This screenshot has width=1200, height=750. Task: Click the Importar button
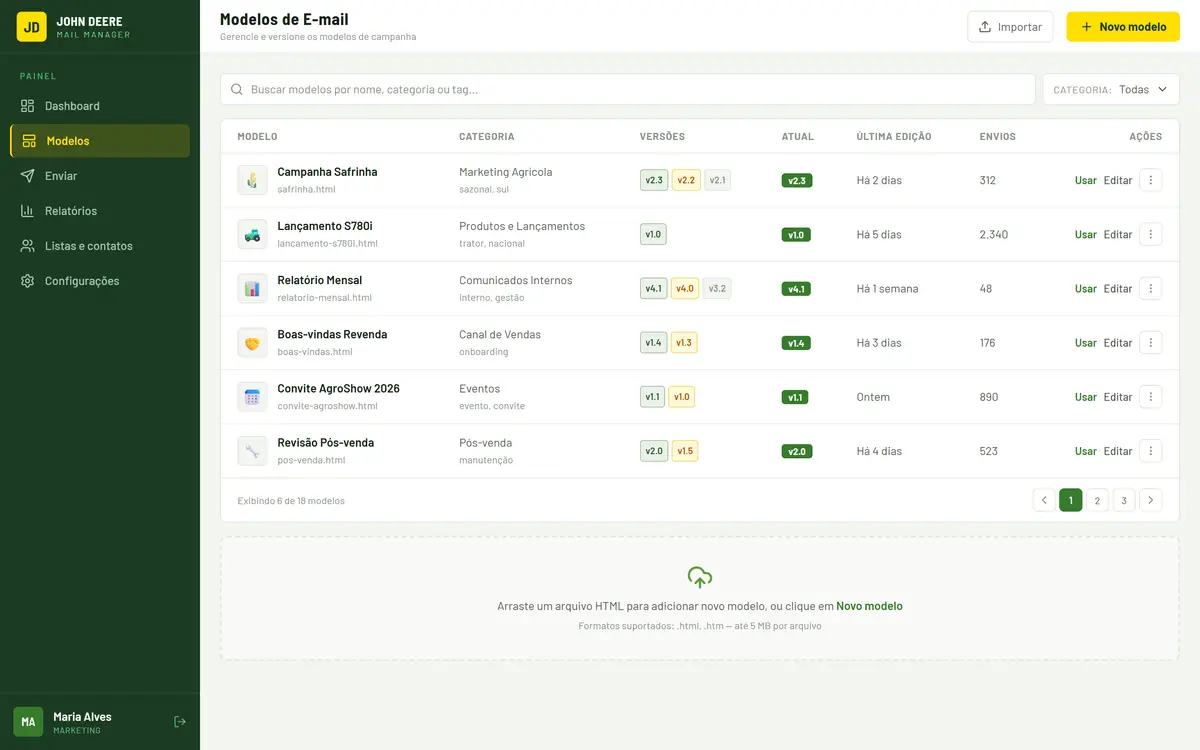[1011, 27]
